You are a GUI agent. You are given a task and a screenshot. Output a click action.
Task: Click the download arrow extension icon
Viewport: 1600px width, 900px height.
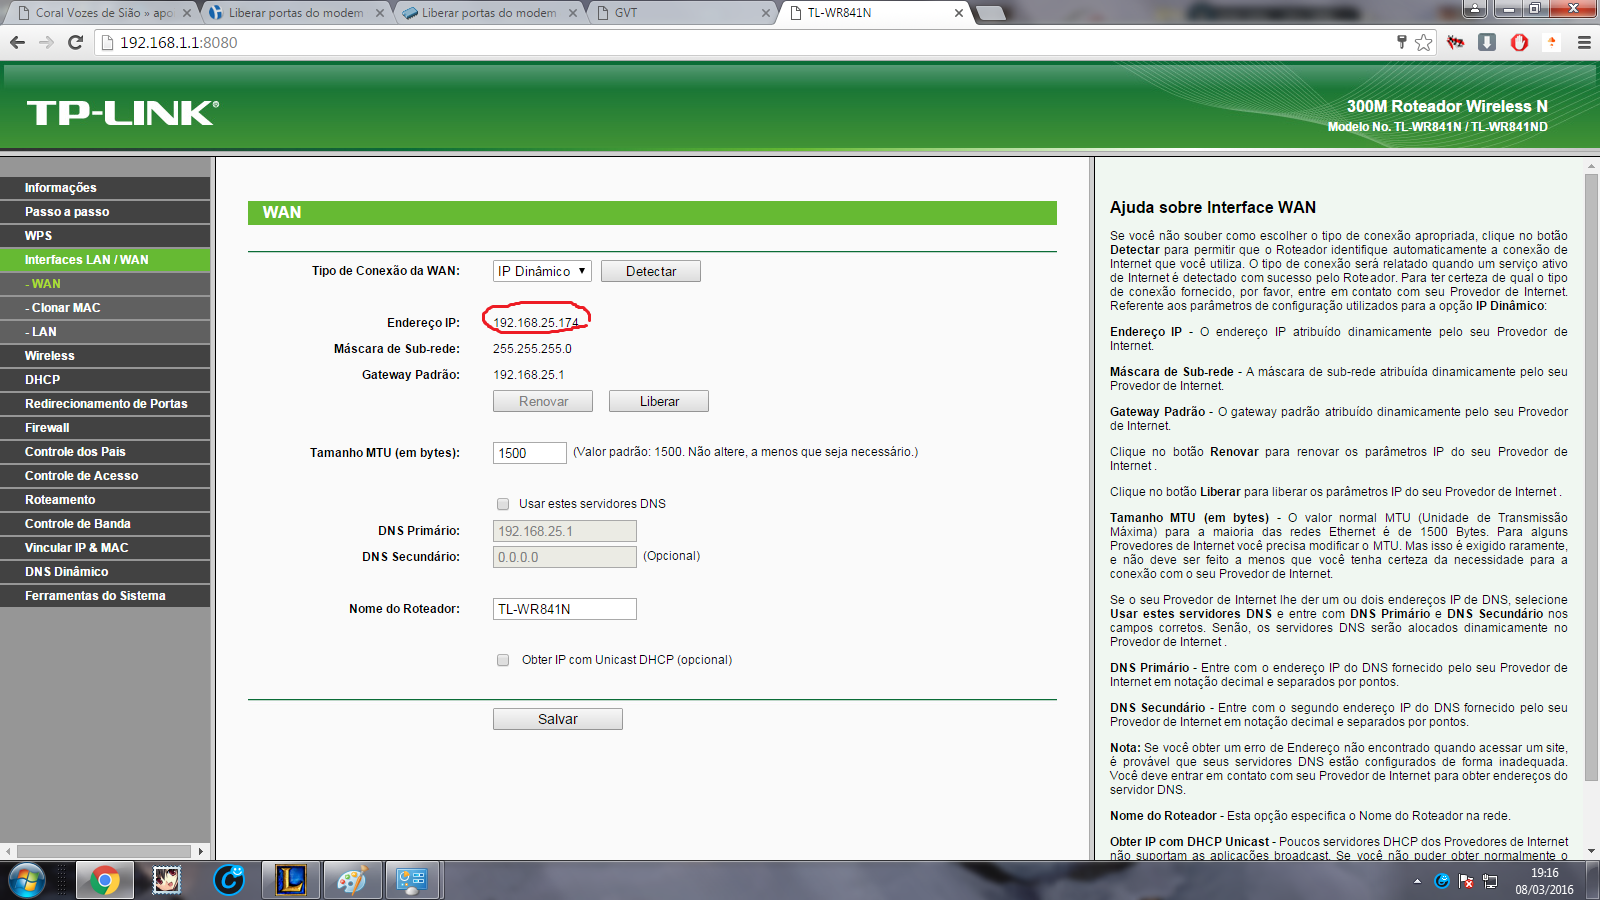[1487, 42]
